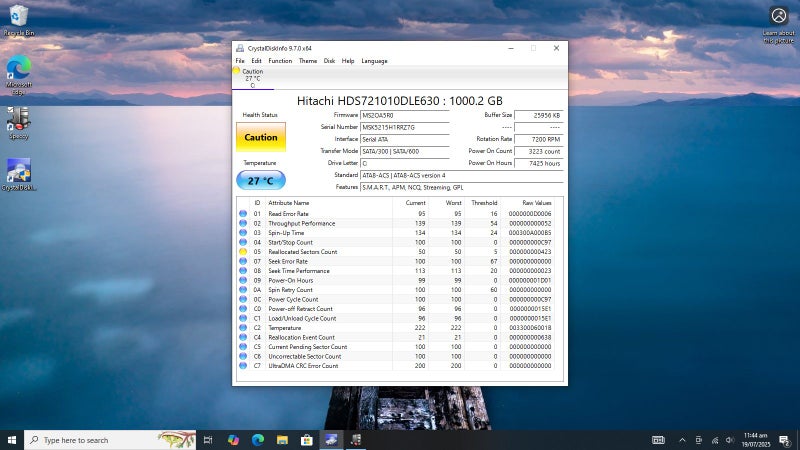Launch Copilot from the taskbar

pyautogui.click(x=233, y=440)
